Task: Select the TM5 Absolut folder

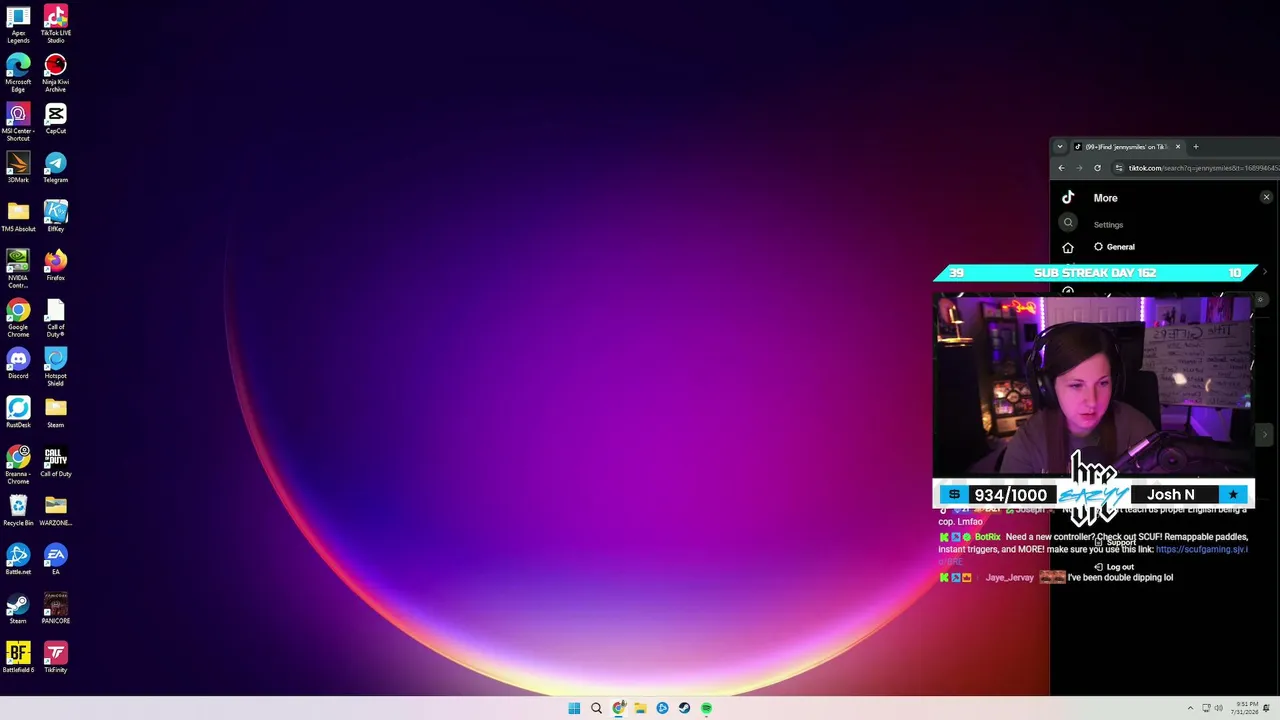Action: 18,216
